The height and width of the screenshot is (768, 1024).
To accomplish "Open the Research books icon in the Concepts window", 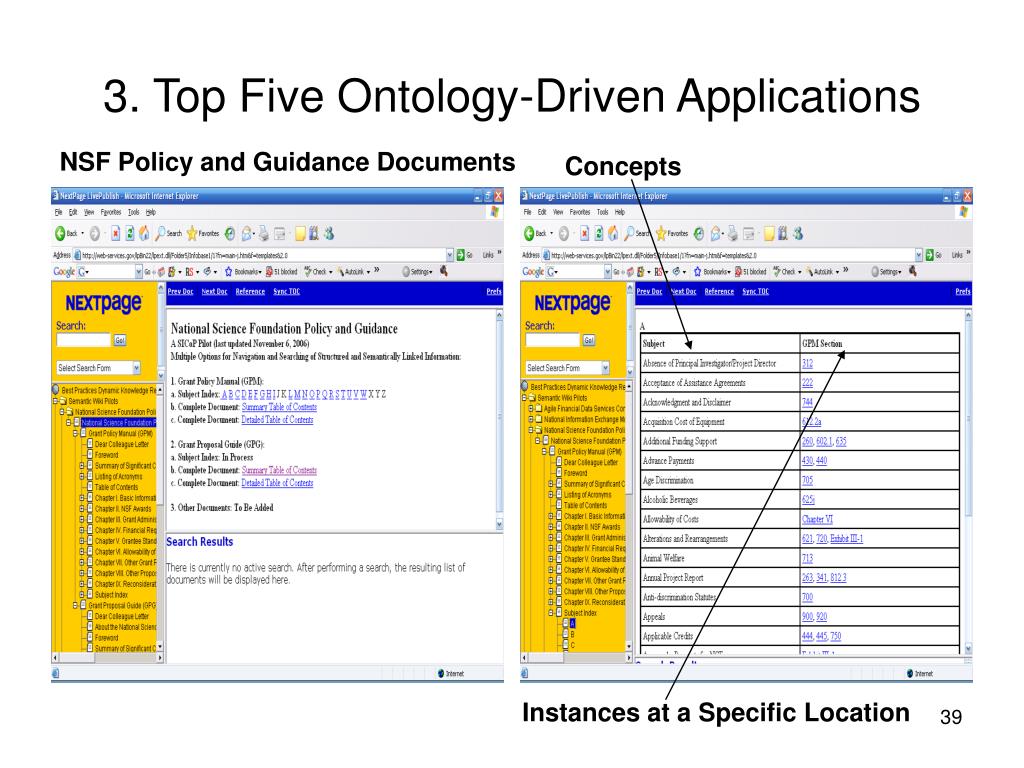I will point(782,233).
